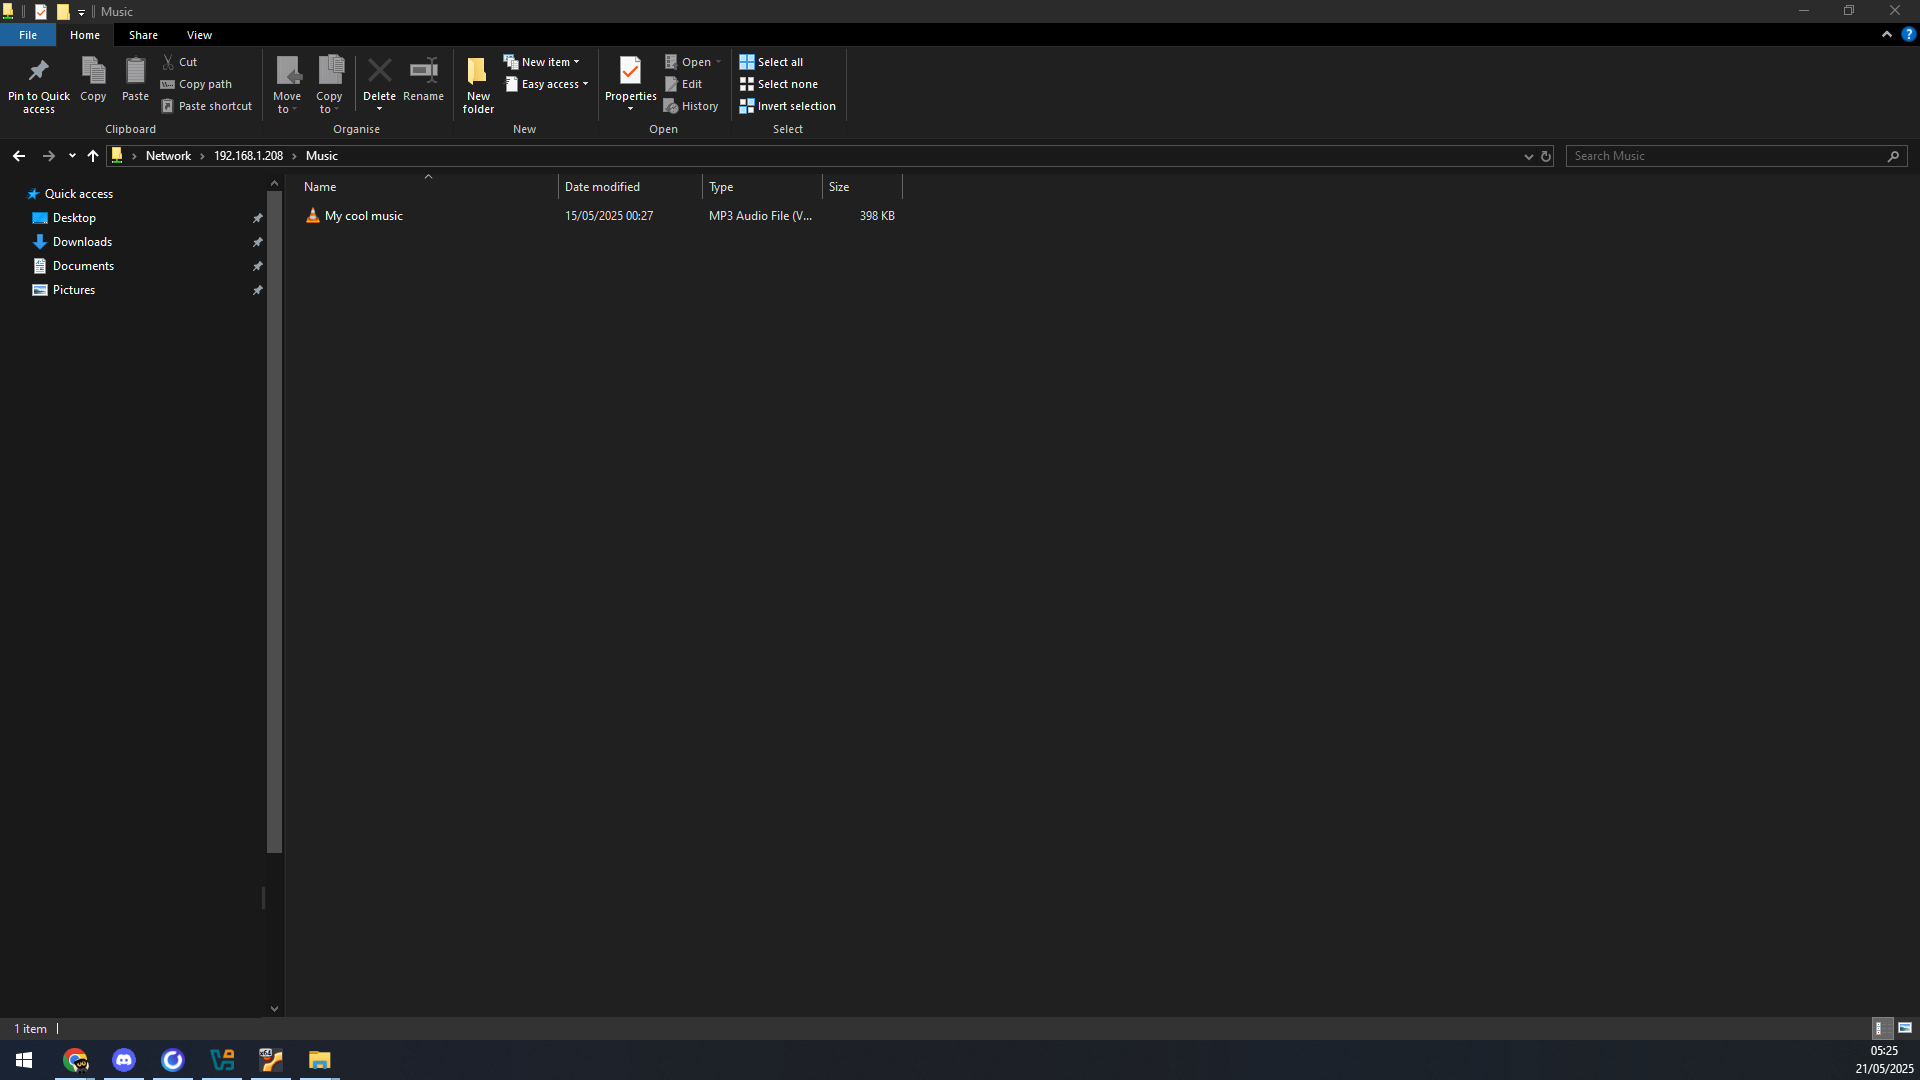Sort files by Size column header

point(862,187)
